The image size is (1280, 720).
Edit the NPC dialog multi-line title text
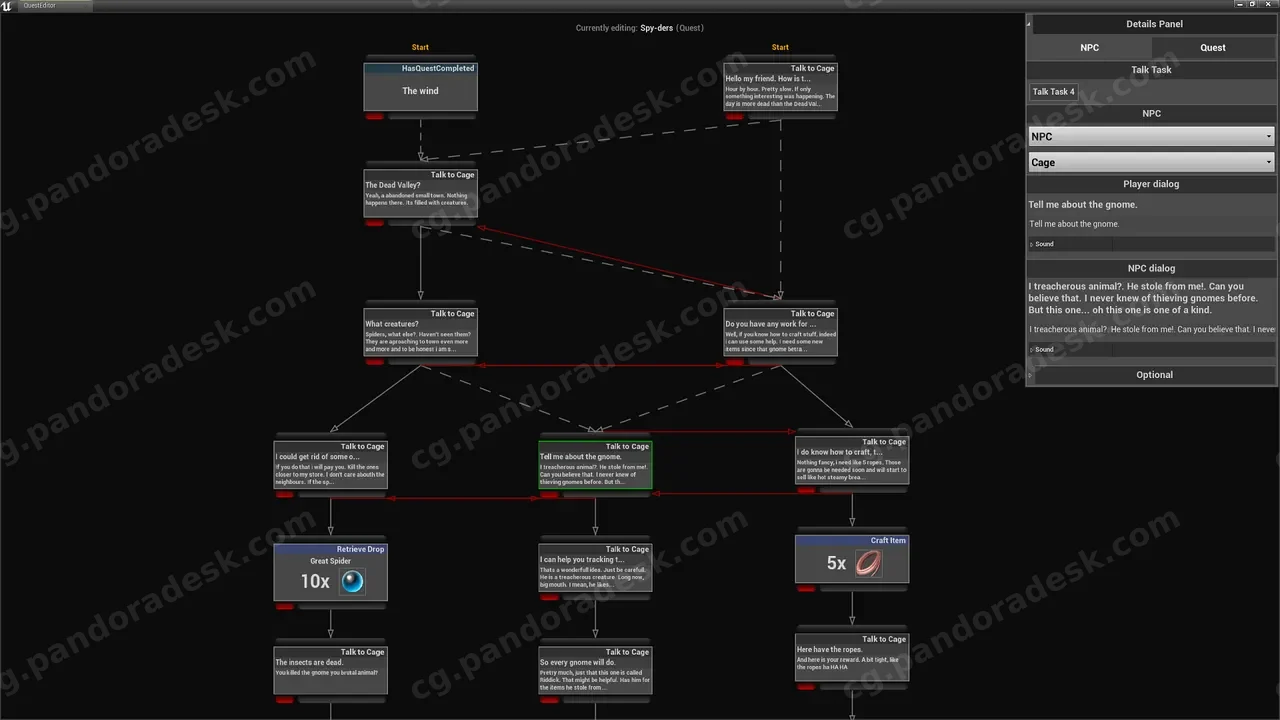[x=1152, y=298]
